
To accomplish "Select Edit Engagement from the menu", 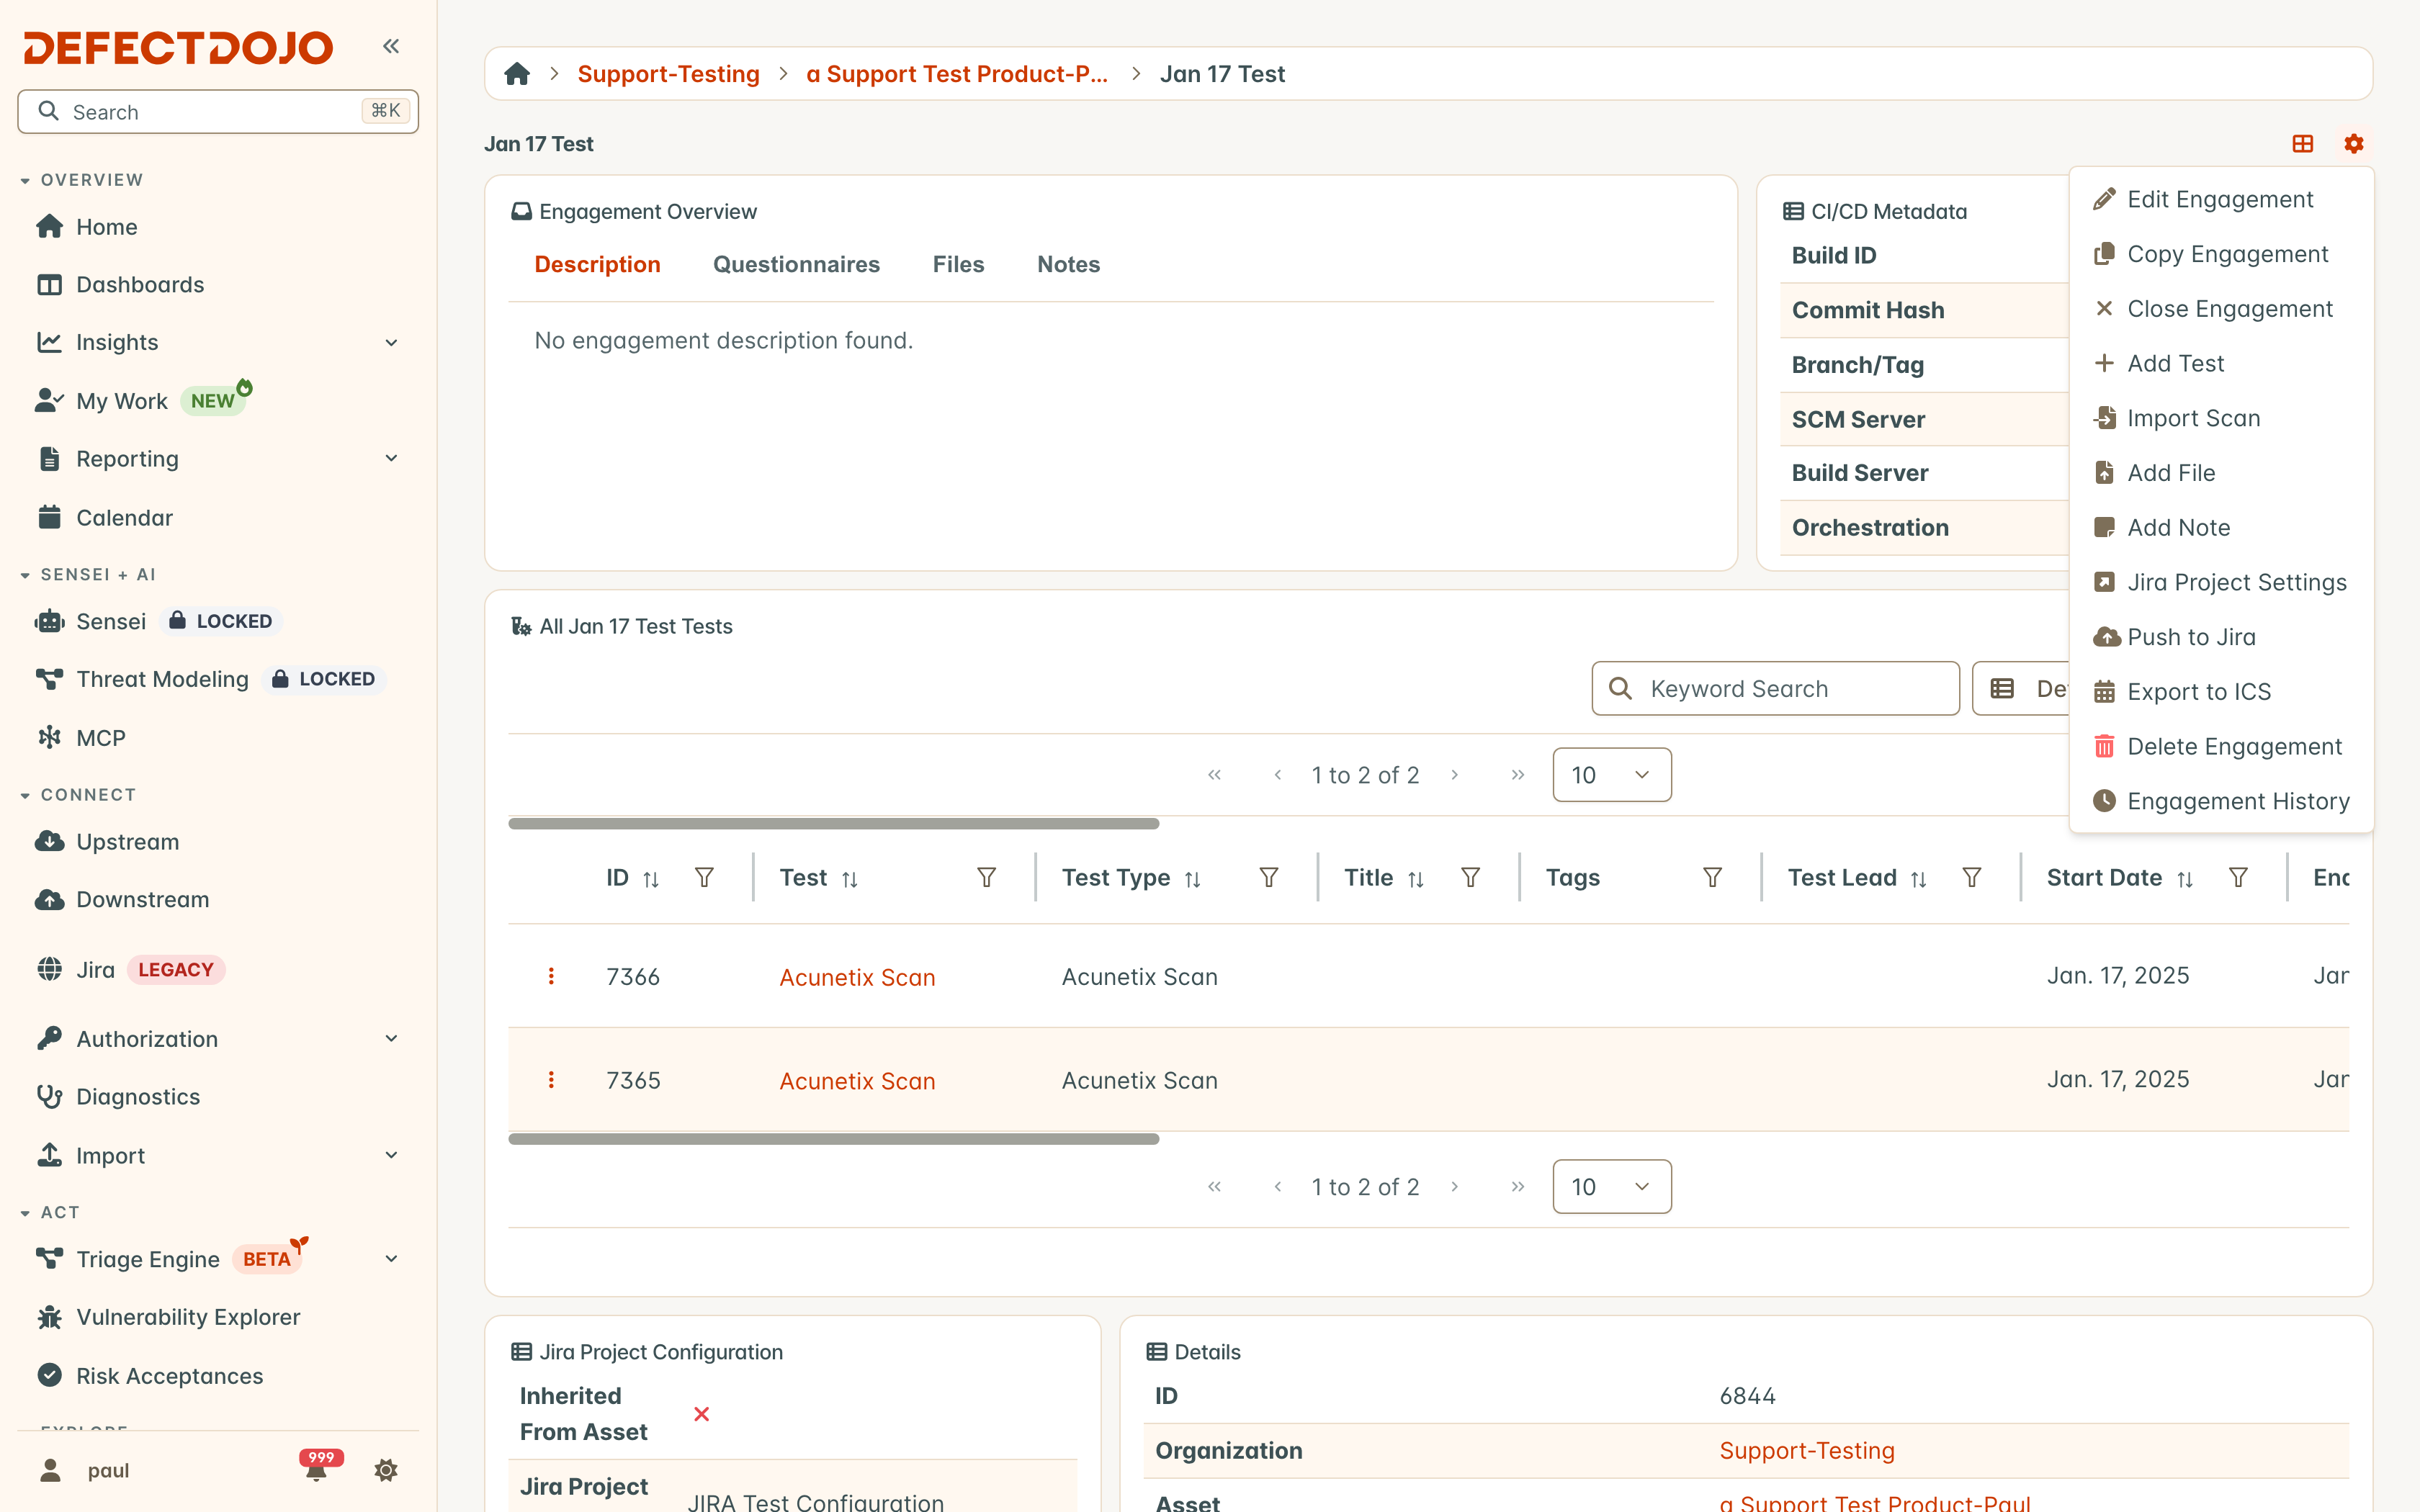I will pyautogui.click(x=2220, y=199).
